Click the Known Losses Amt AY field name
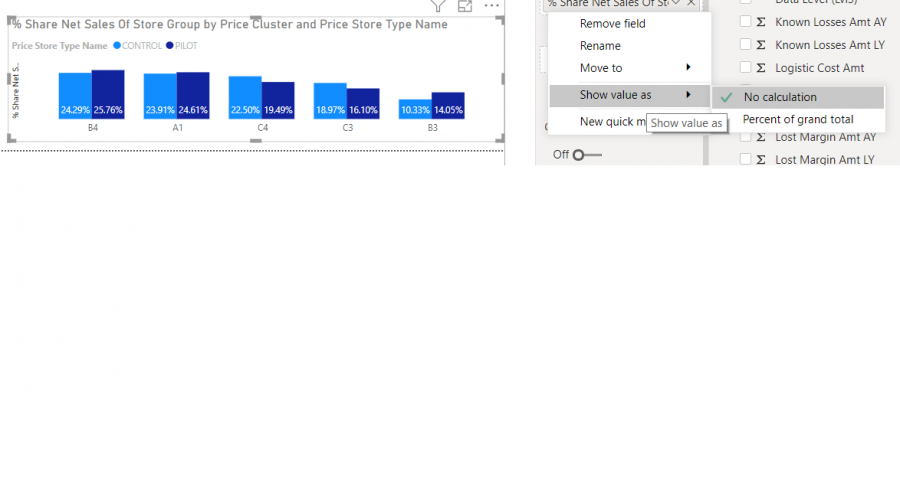The width and height of the screenshot is (900, 496). [831, 22]
